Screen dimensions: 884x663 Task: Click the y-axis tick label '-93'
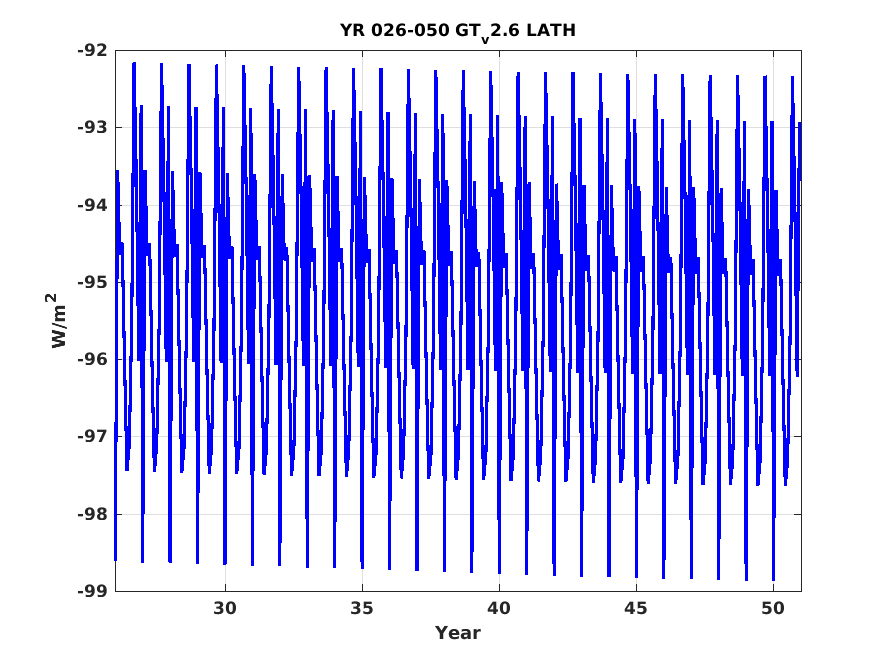pyautogui.click(x=92, y=127)
